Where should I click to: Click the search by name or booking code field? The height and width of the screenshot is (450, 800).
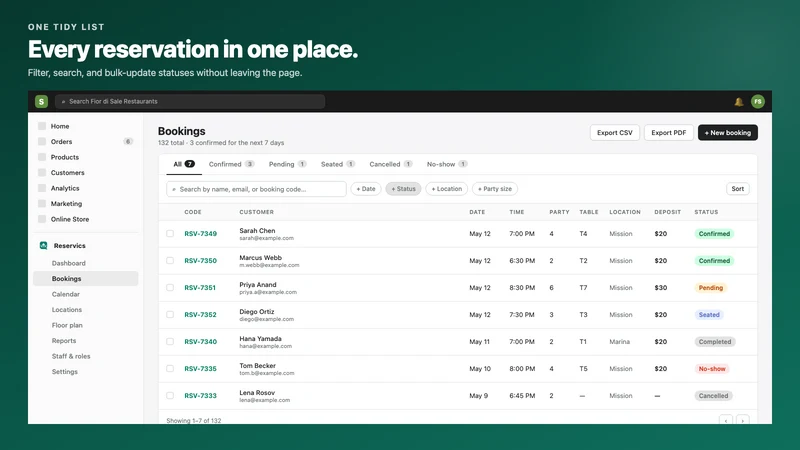pyautogui.click(x=256, y=189)
